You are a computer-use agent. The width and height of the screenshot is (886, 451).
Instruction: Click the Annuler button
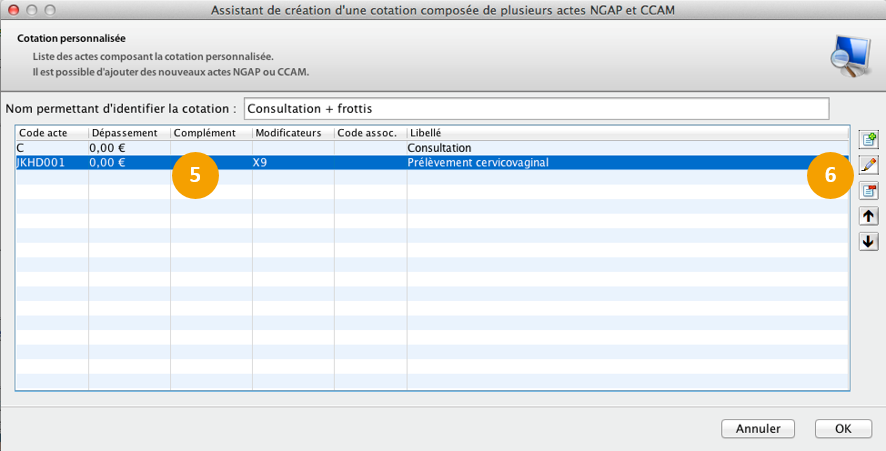[758, 429]
